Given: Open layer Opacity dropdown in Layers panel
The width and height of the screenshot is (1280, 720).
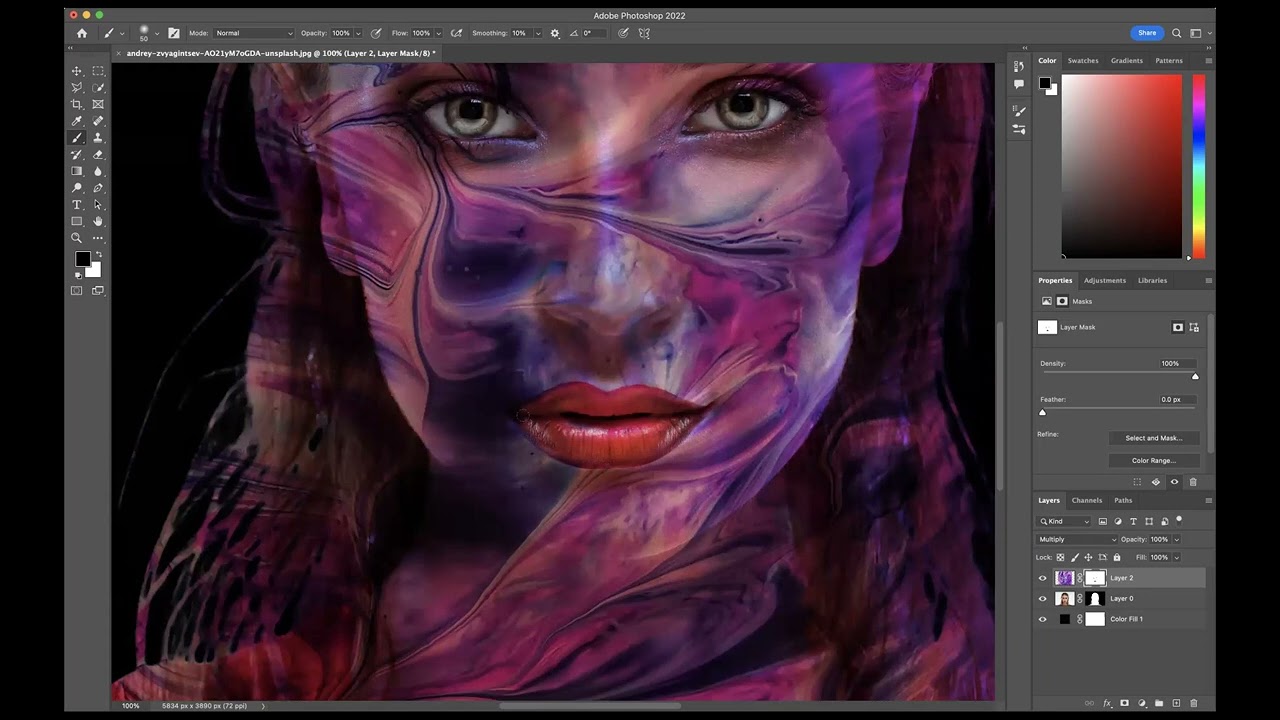Looking at the screenshot, I should click(x=1177, y=539).
